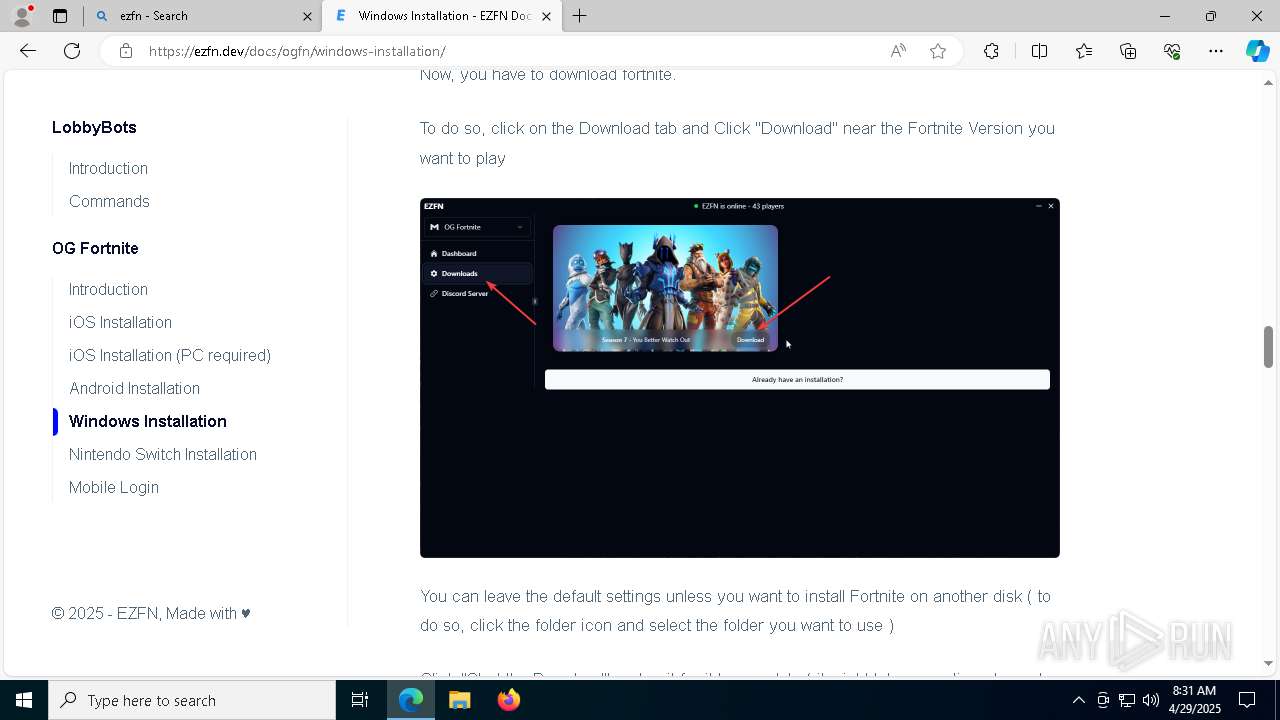Refresh the current page
This screenshot has height=720, width=1280.
point(72,51)
